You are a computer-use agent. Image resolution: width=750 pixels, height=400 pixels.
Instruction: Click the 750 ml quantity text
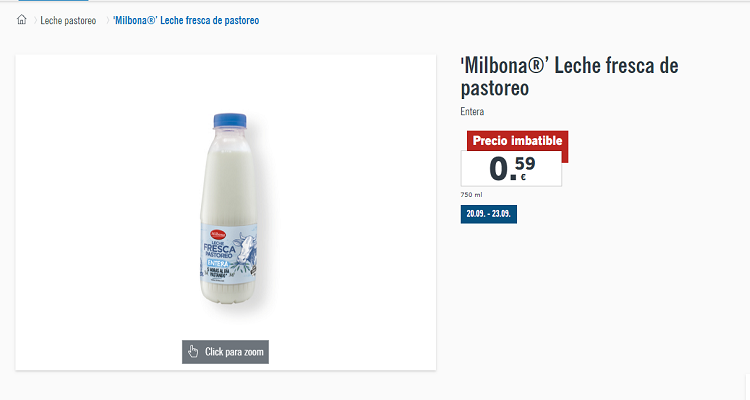(471, 195)
